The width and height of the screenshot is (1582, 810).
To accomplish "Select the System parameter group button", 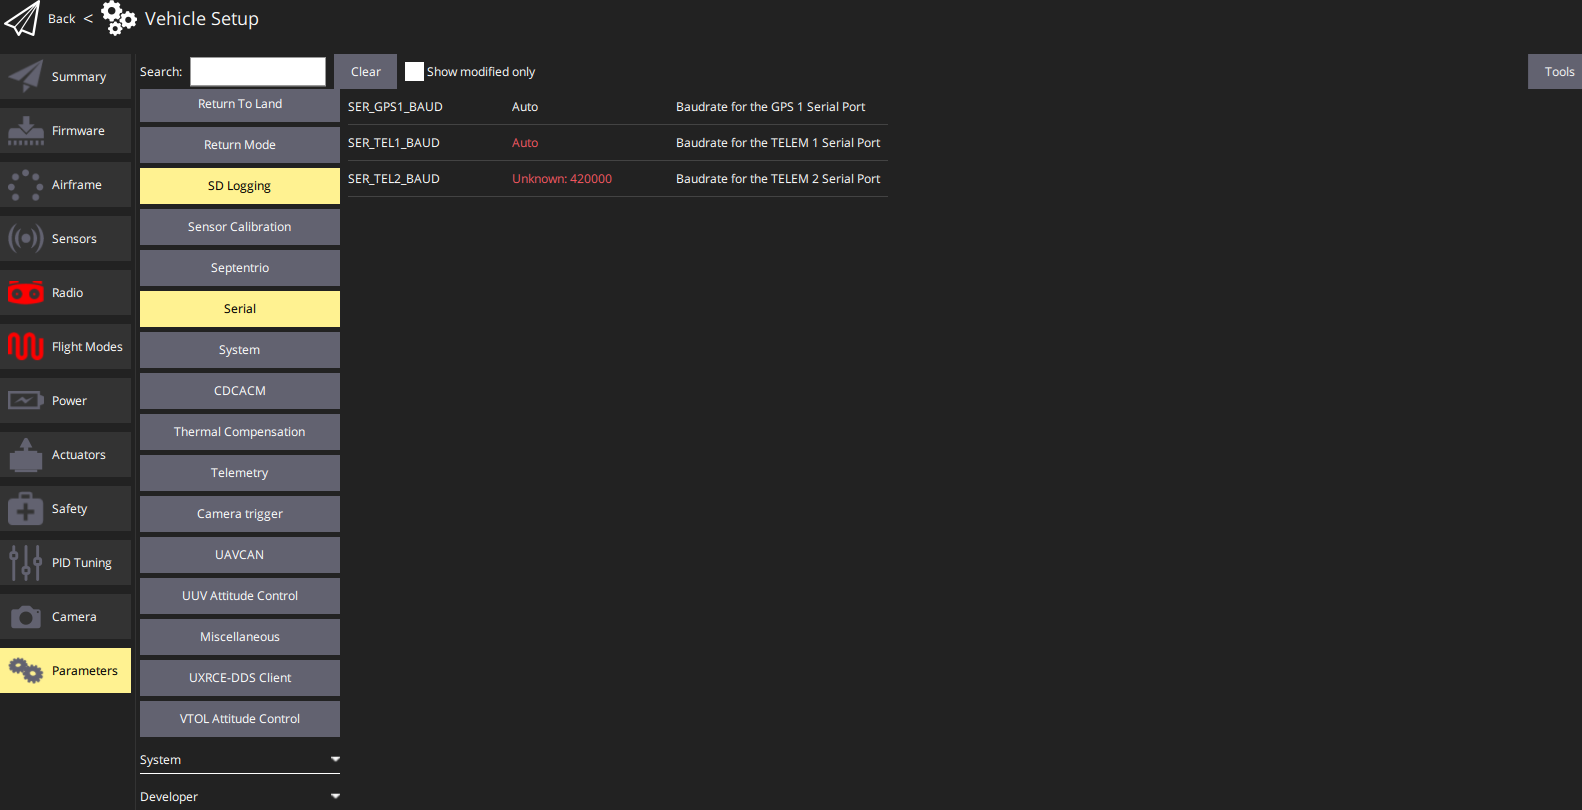I will click(x=240, y=350).
